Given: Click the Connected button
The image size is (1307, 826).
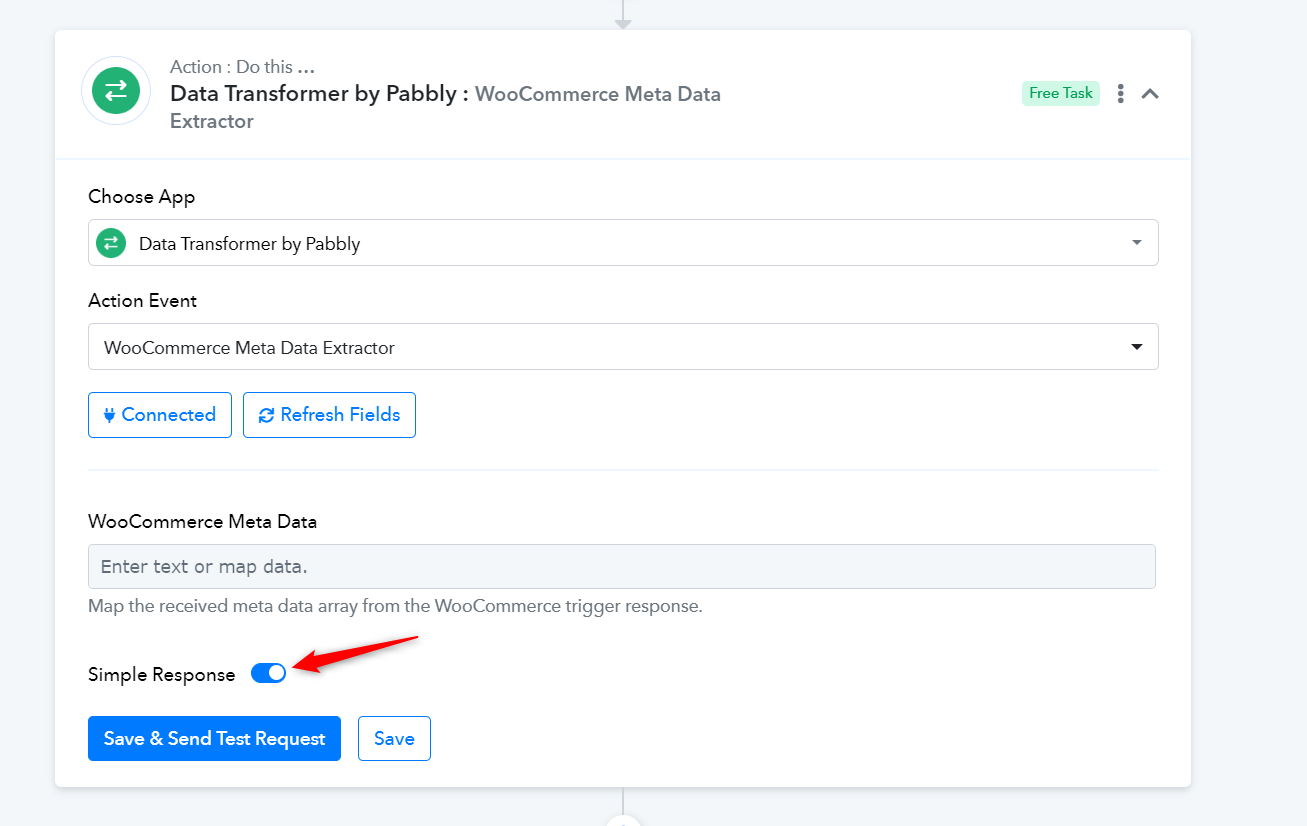Looking at the screenshot, I should pyautogui.click(x=160, y=415).
